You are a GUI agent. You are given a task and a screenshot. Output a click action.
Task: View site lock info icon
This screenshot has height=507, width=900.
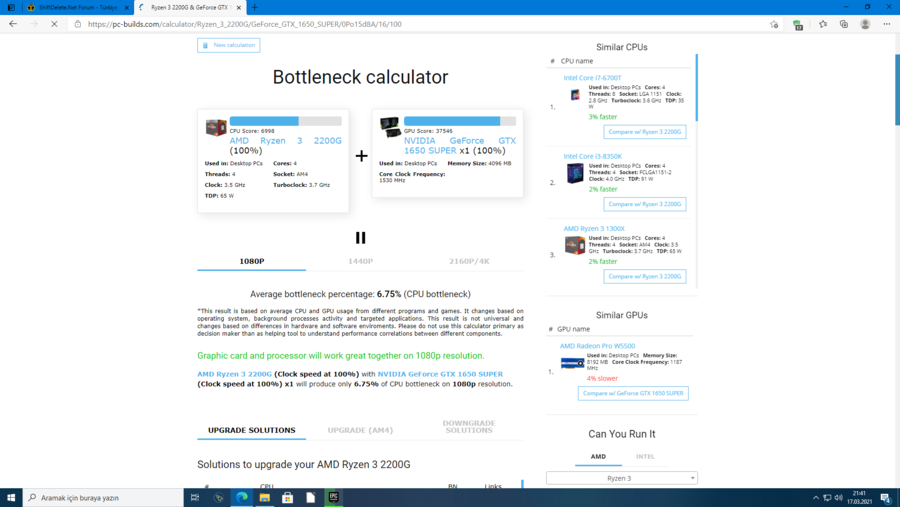pyautogui.click(x=78, y=24)
